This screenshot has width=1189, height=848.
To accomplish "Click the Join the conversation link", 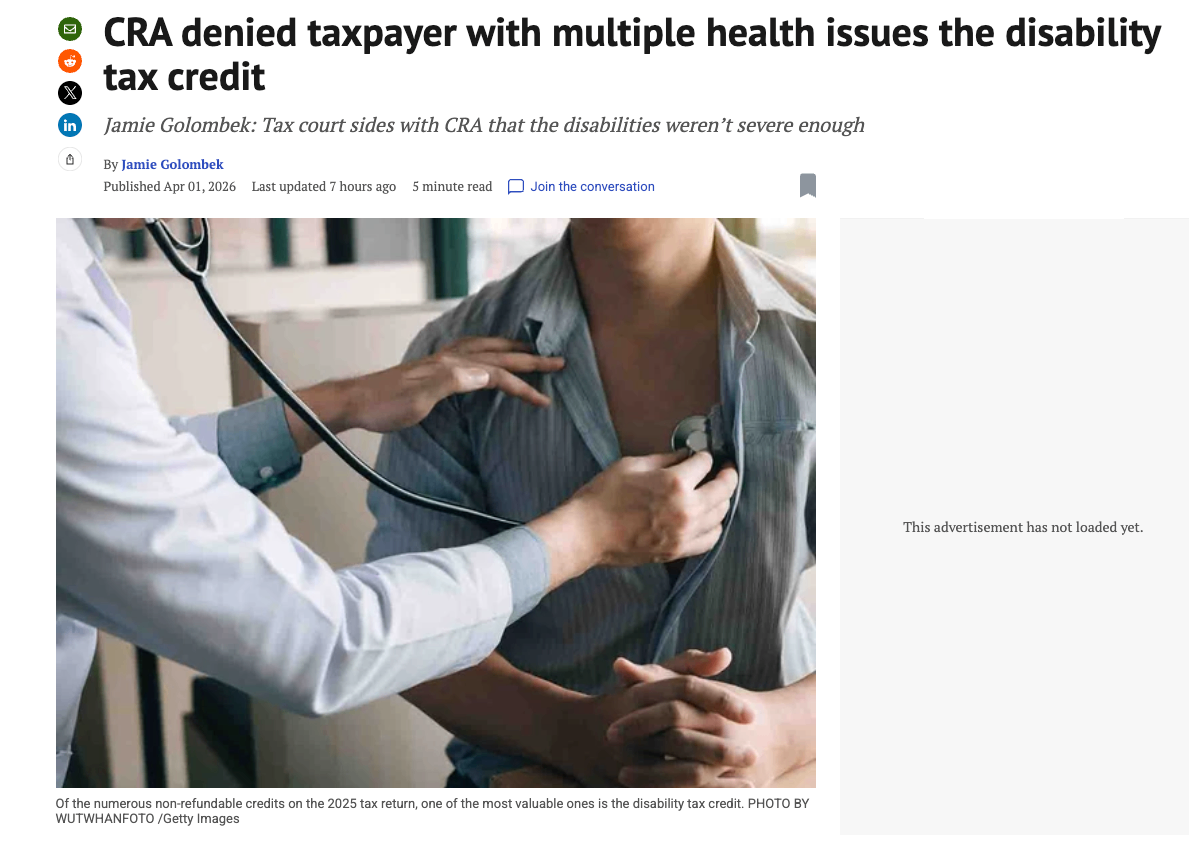I will click(592, 187).
